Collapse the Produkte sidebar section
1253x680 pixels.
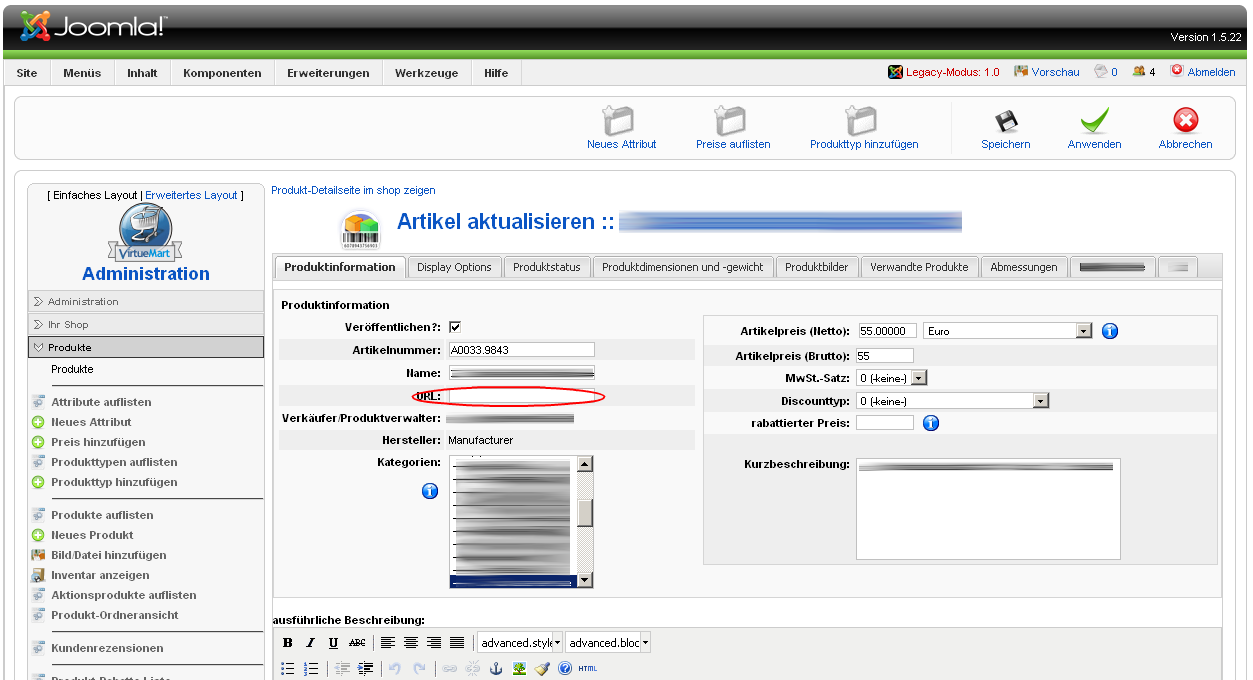click(x=146, y=347)
